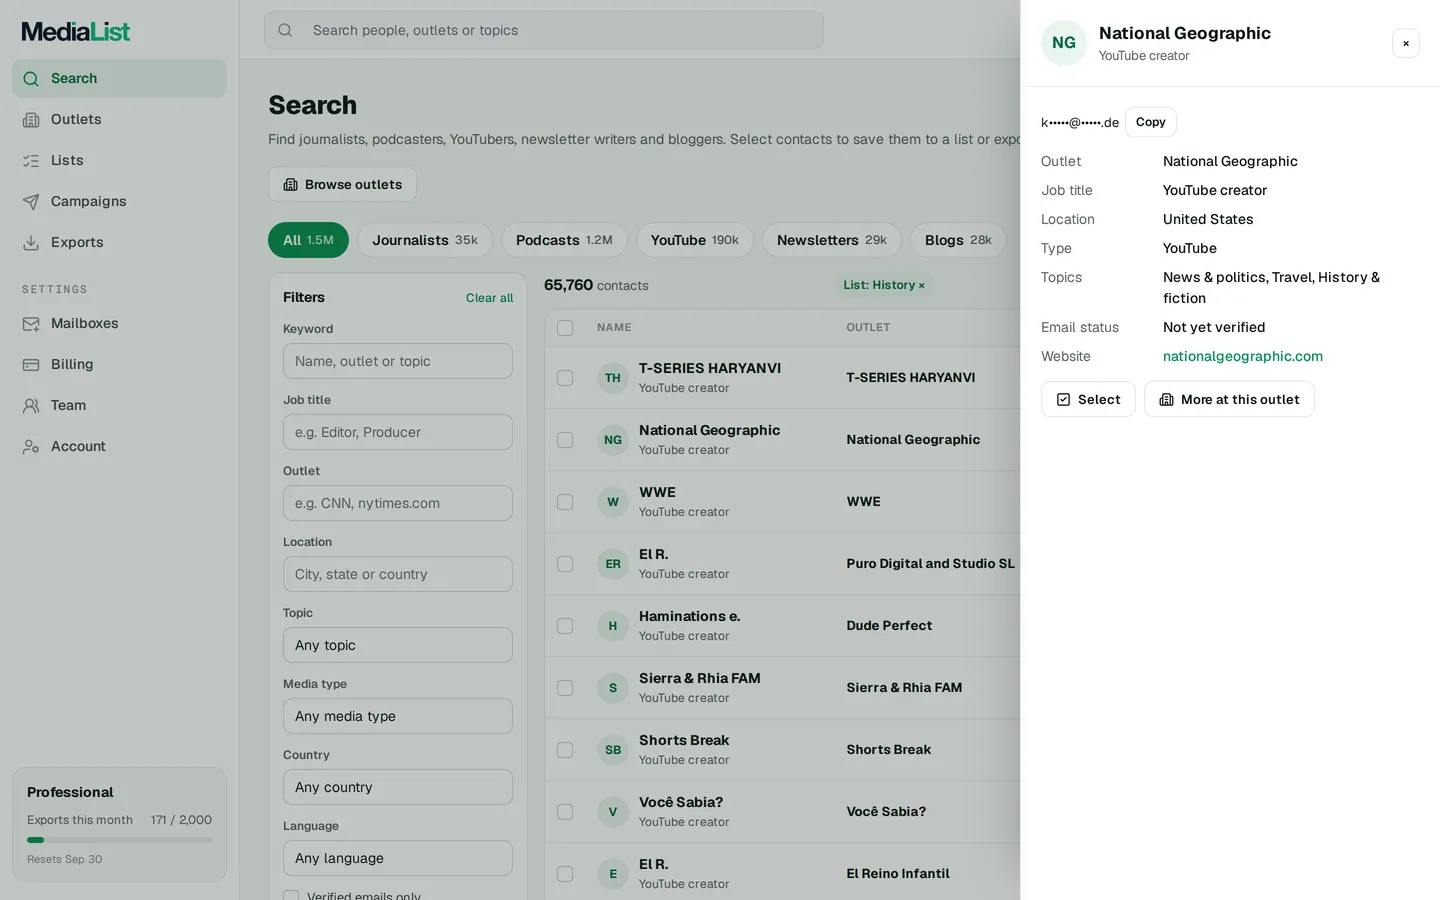
Task: Click the NAME column header
Action: (614, 327)
